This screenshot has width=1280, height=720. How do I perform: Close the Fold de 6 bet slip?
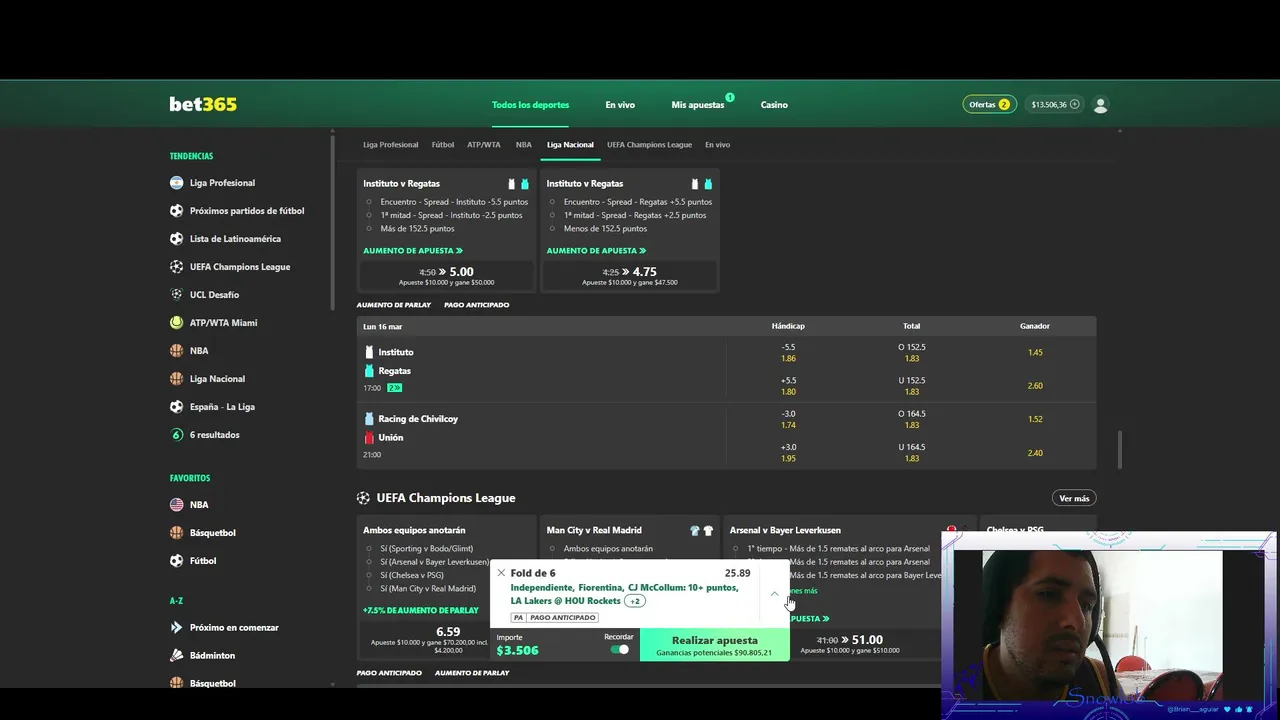[501, 573]
